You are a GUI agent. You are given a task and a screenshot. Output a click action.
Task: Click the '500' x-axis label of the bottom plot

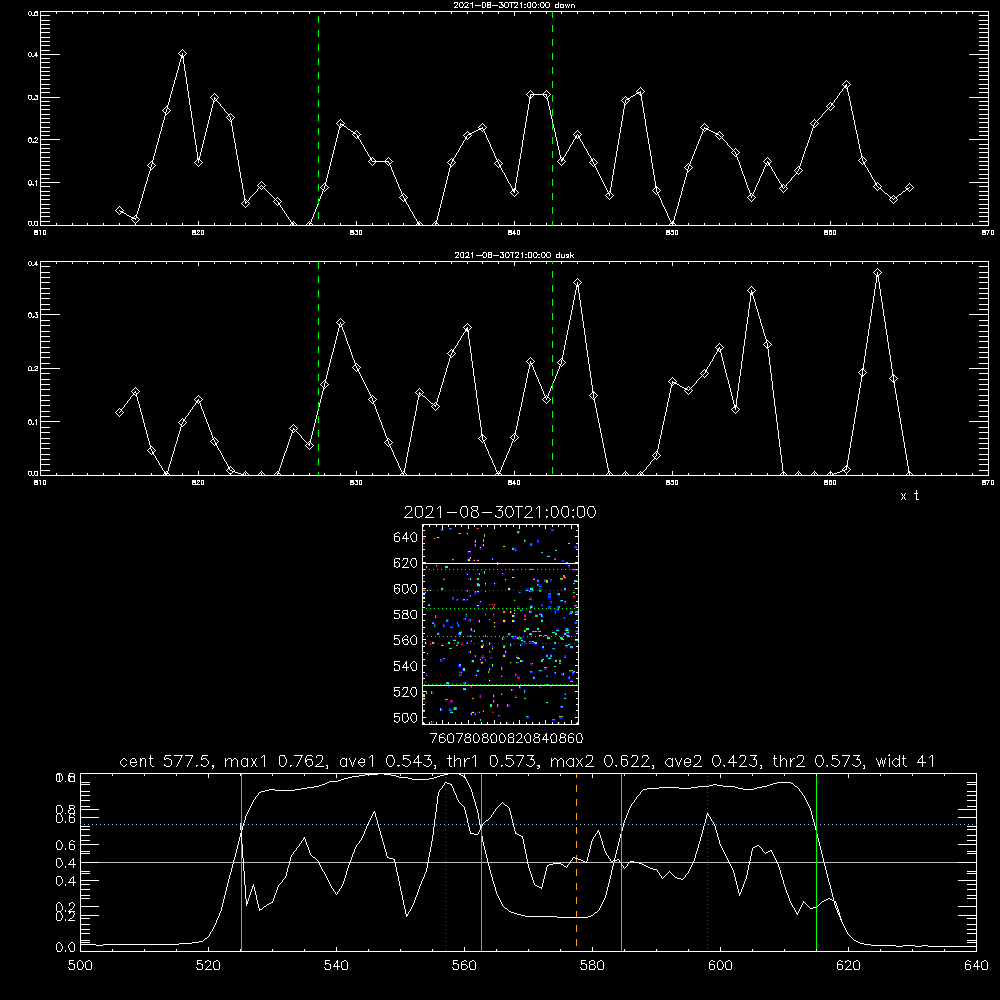pos(80,966)
